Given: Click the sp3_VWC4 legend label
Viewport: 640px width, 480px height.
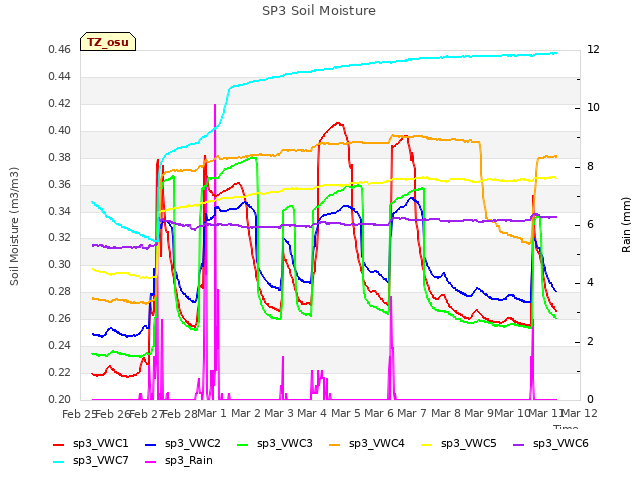Looking at the screenshot, I should point(377,443).
